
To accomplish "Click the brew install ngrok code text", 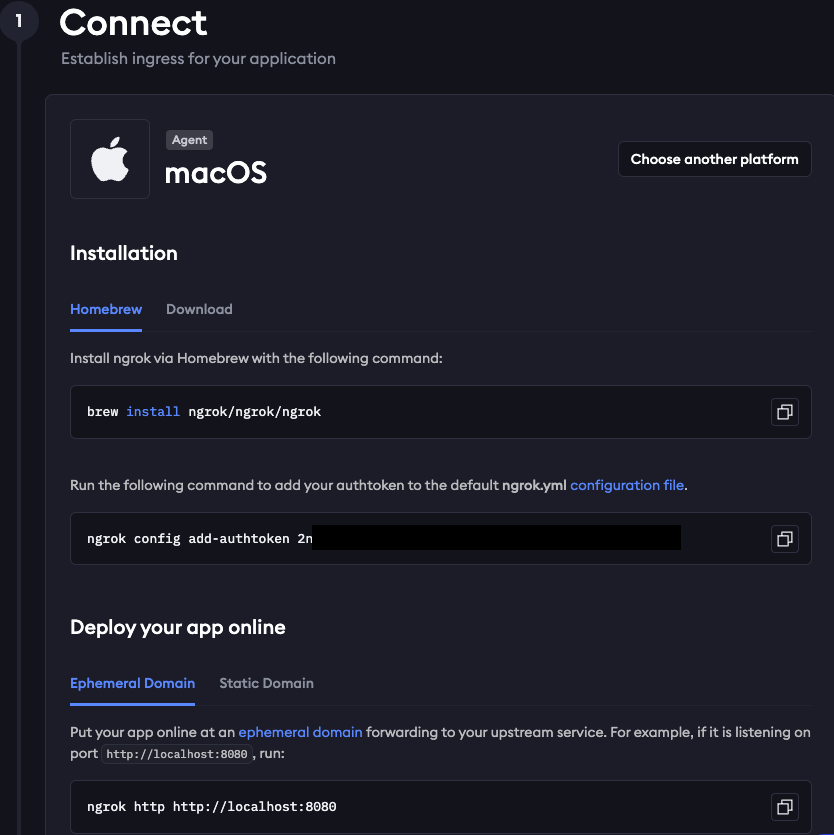I will pos(204,412).
